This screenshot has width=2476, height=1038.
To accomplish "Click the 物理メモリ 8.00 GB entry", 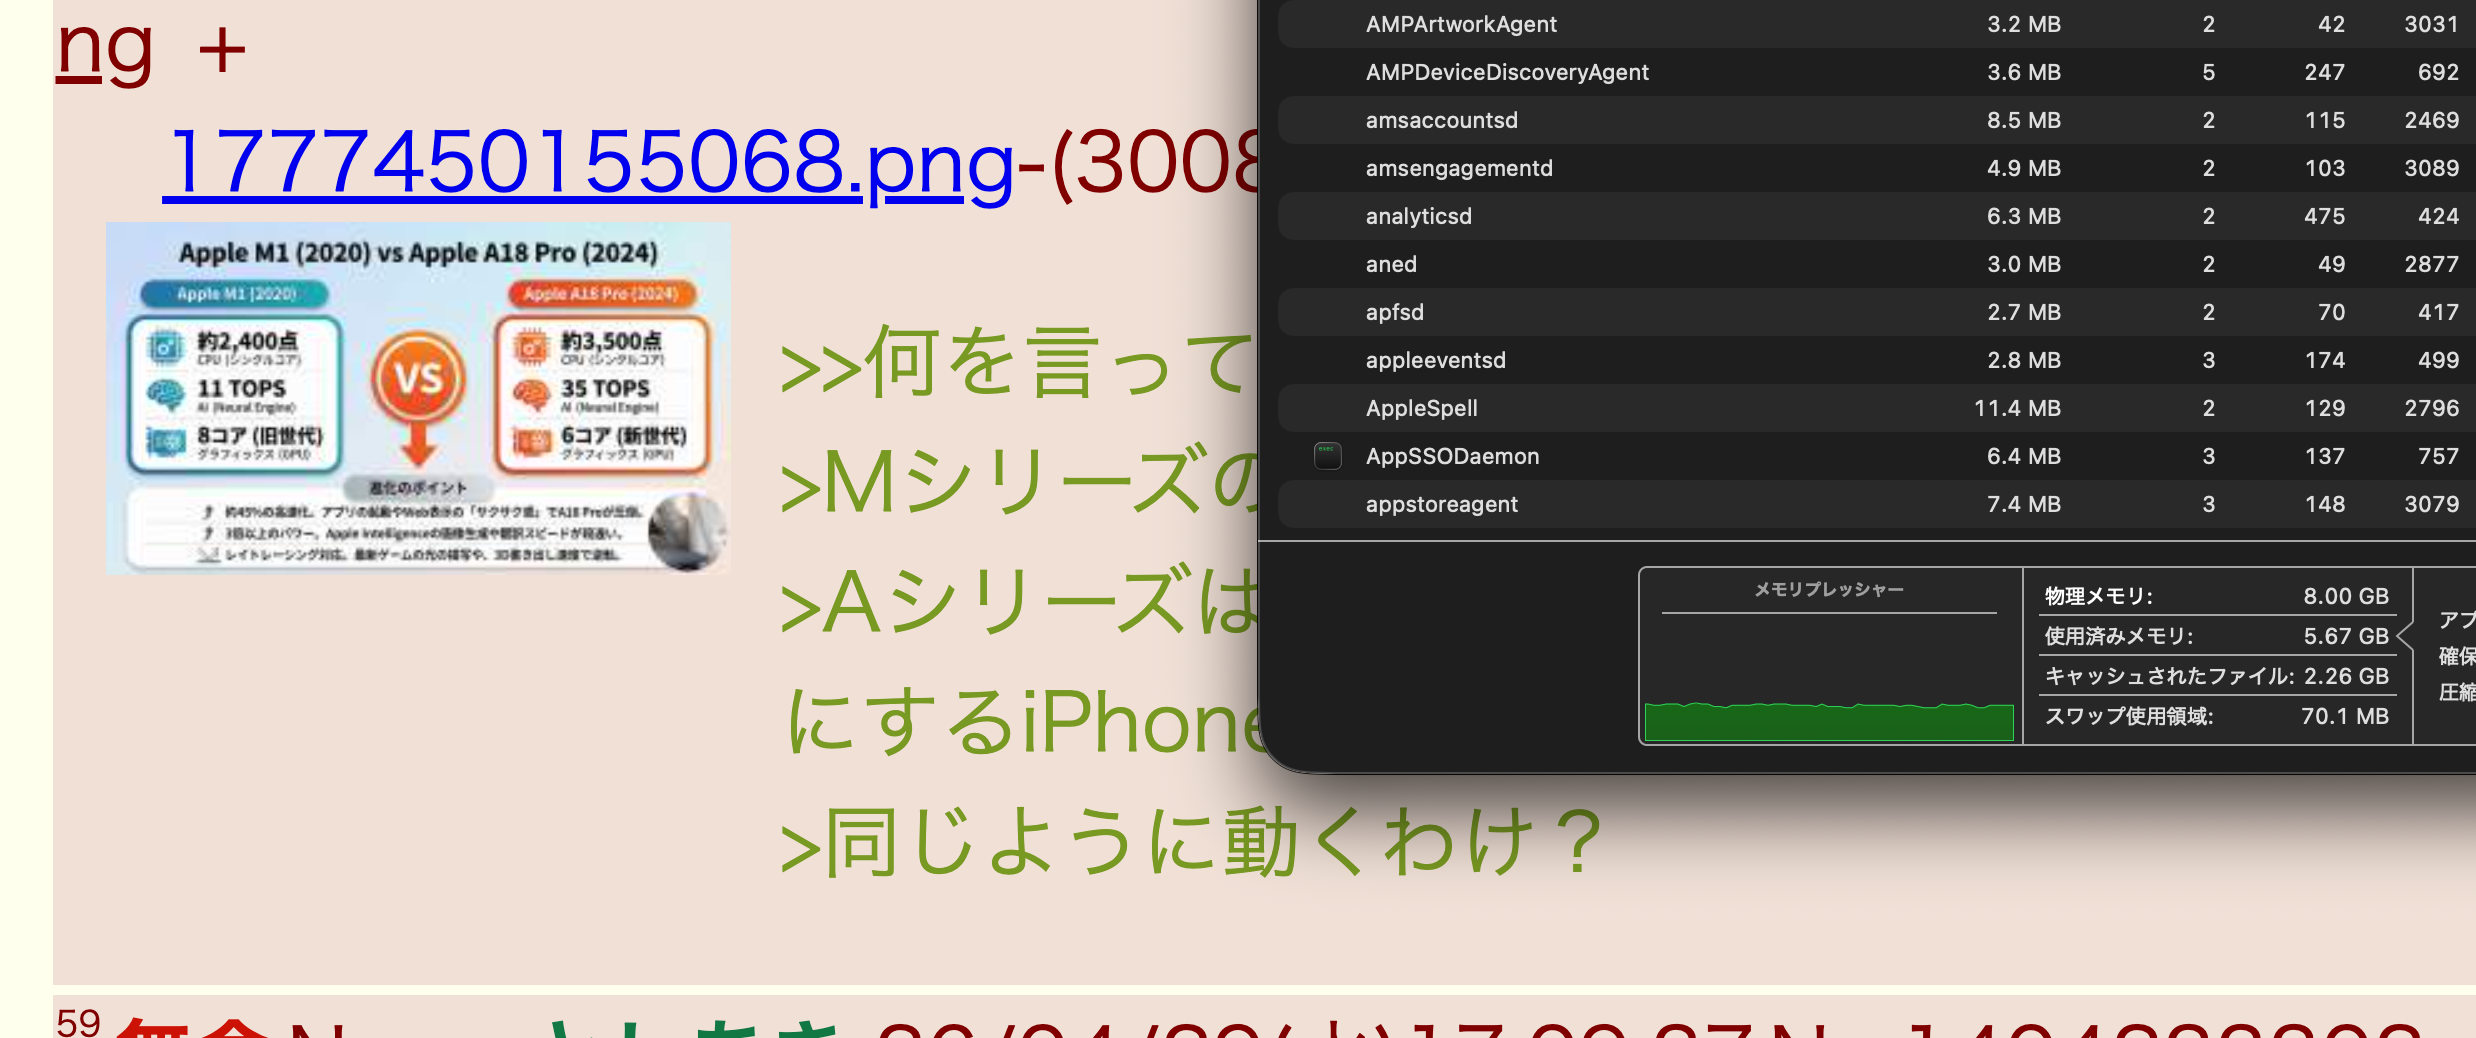I will pyautogui.click(x=2216, y=596).
